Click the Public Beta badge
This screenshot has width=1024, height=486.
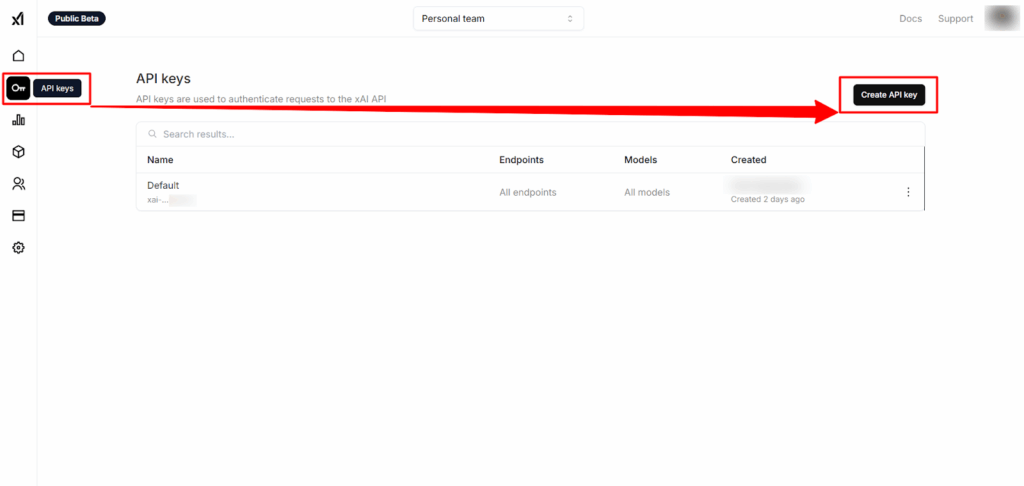coord(76,18)
